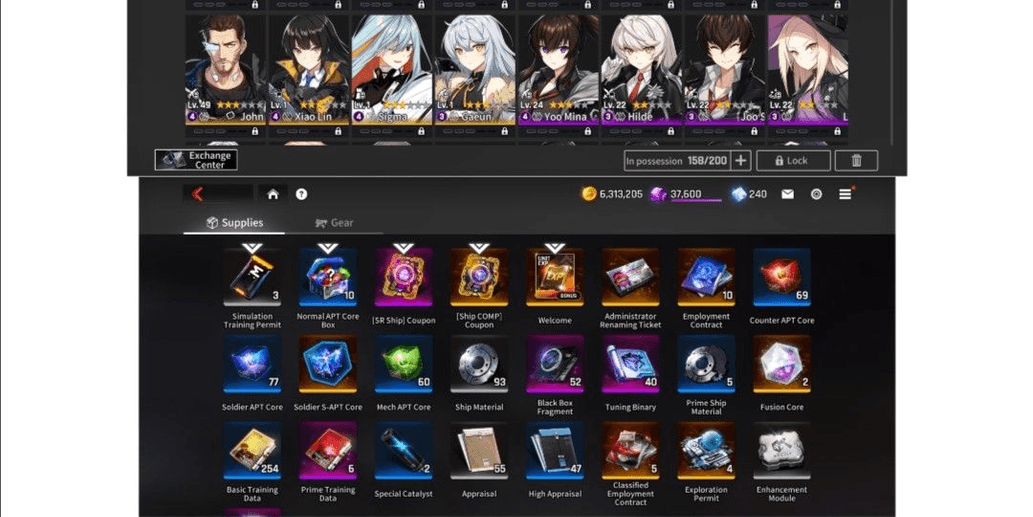Select the Gaeun character card

point(474,69)
